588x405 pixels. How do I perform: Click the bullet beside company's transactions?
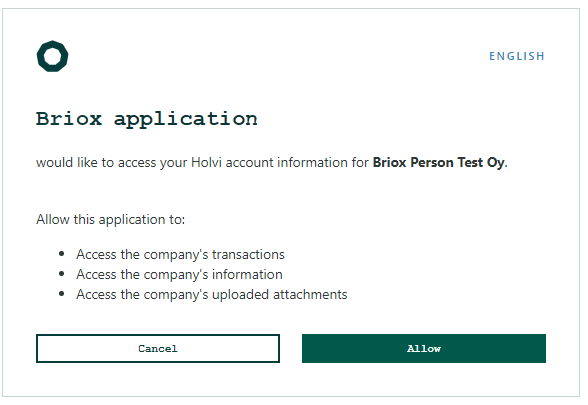(x=62, y=254)
